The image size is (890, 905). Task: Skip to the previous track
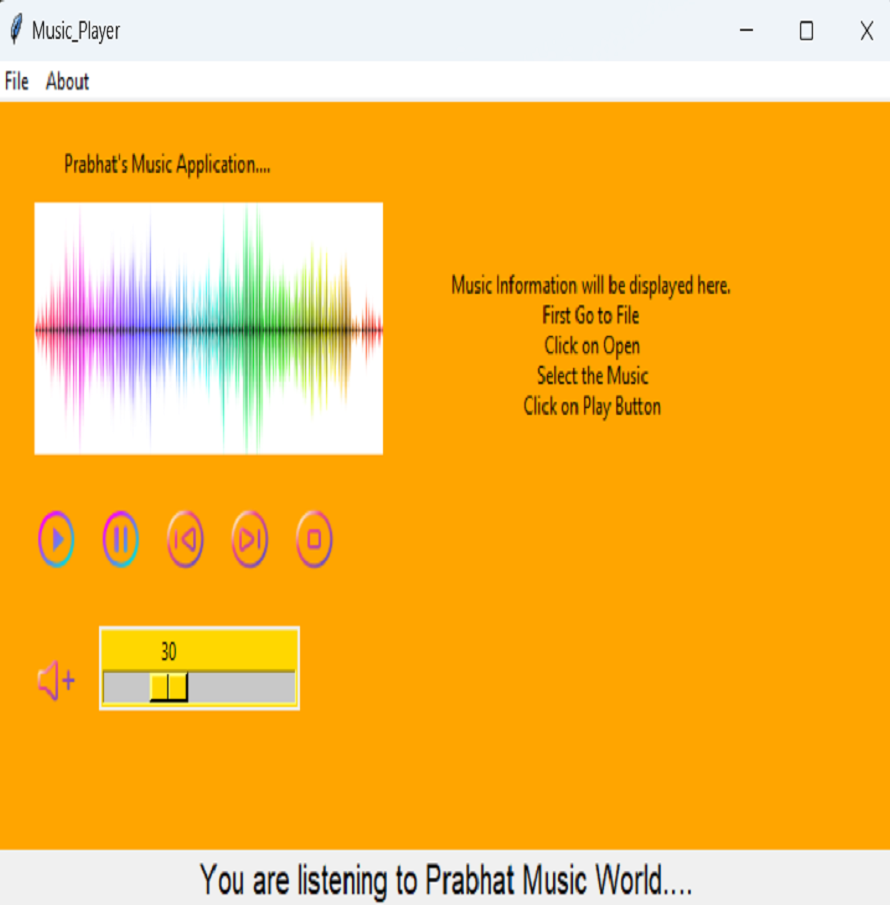pos(185,540)
